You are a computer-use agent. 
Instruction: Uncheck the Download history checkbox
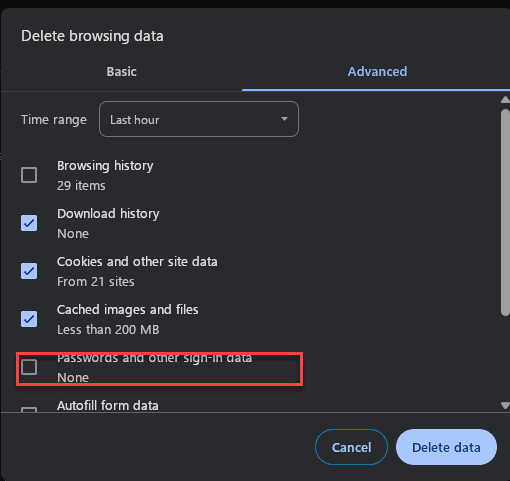(29, 223)
